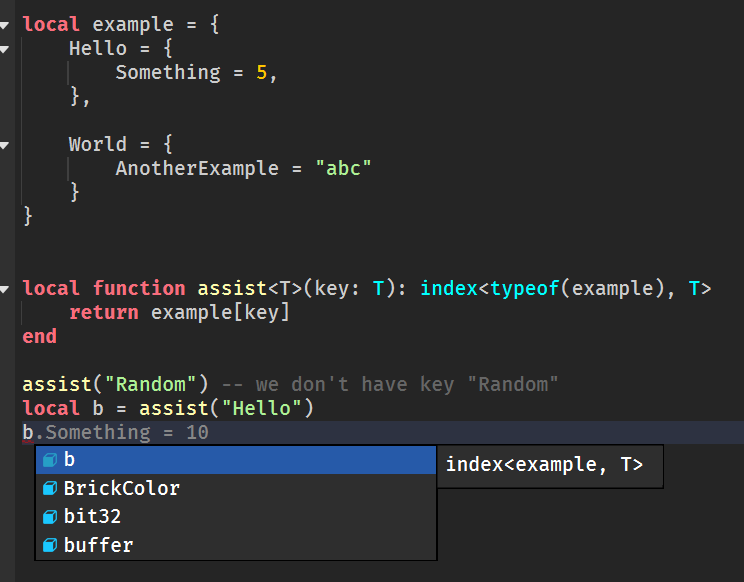Click cube icon beside 'b' suggestion
Screen dimensions: 744x582
click(50, 460)
